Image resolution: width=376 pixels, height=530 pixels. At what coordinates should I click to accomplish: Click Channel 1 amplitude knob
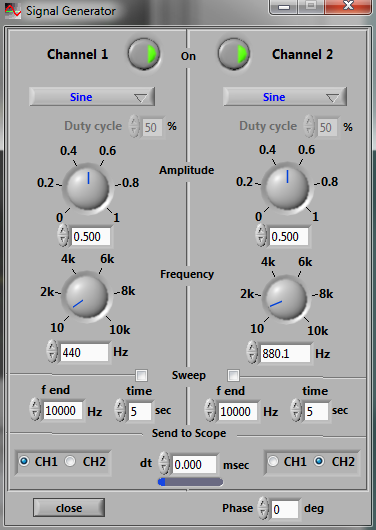[x=88, y=188]
